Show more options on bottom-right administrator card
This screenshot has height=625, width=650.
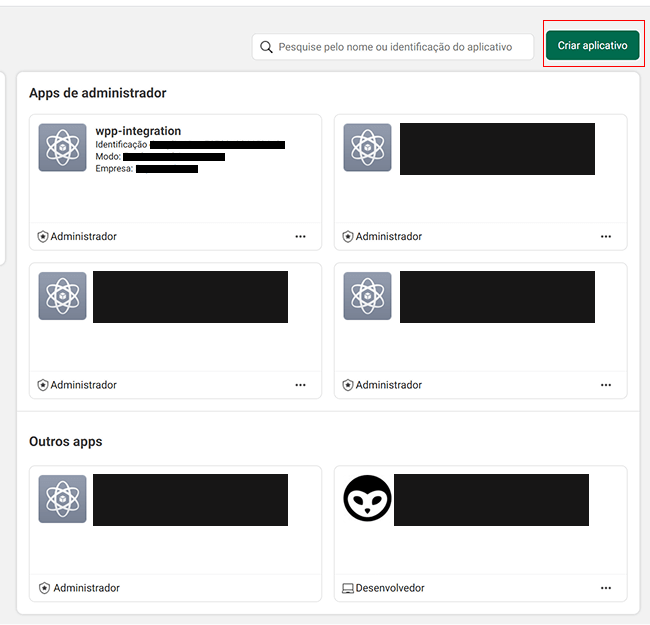coord(605,385)
